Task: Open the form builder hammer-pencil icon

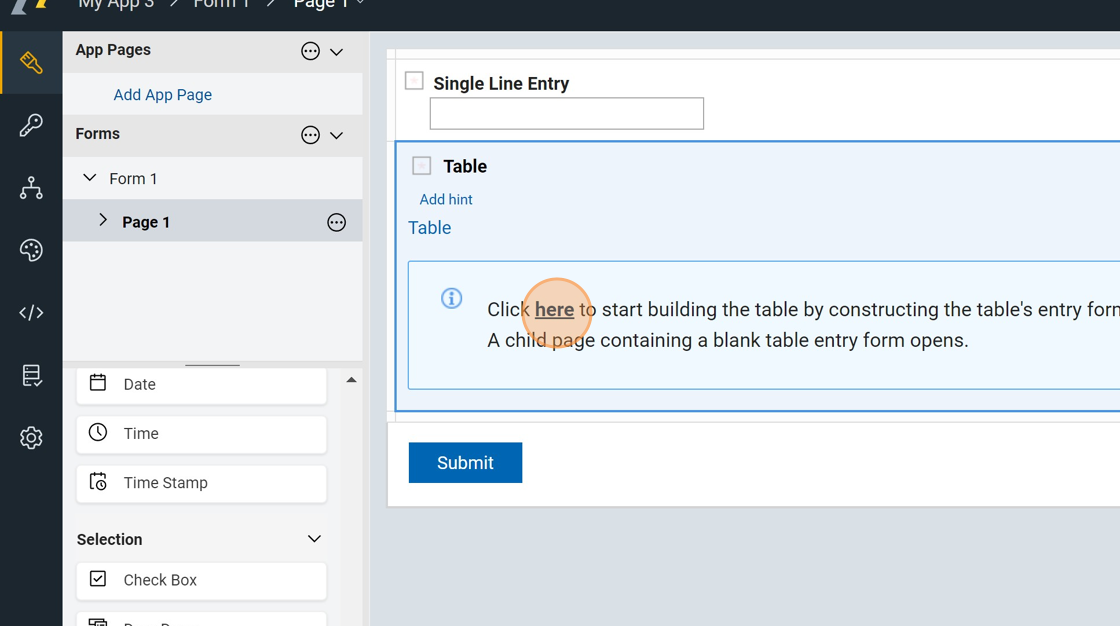Action: click(31, 63)
